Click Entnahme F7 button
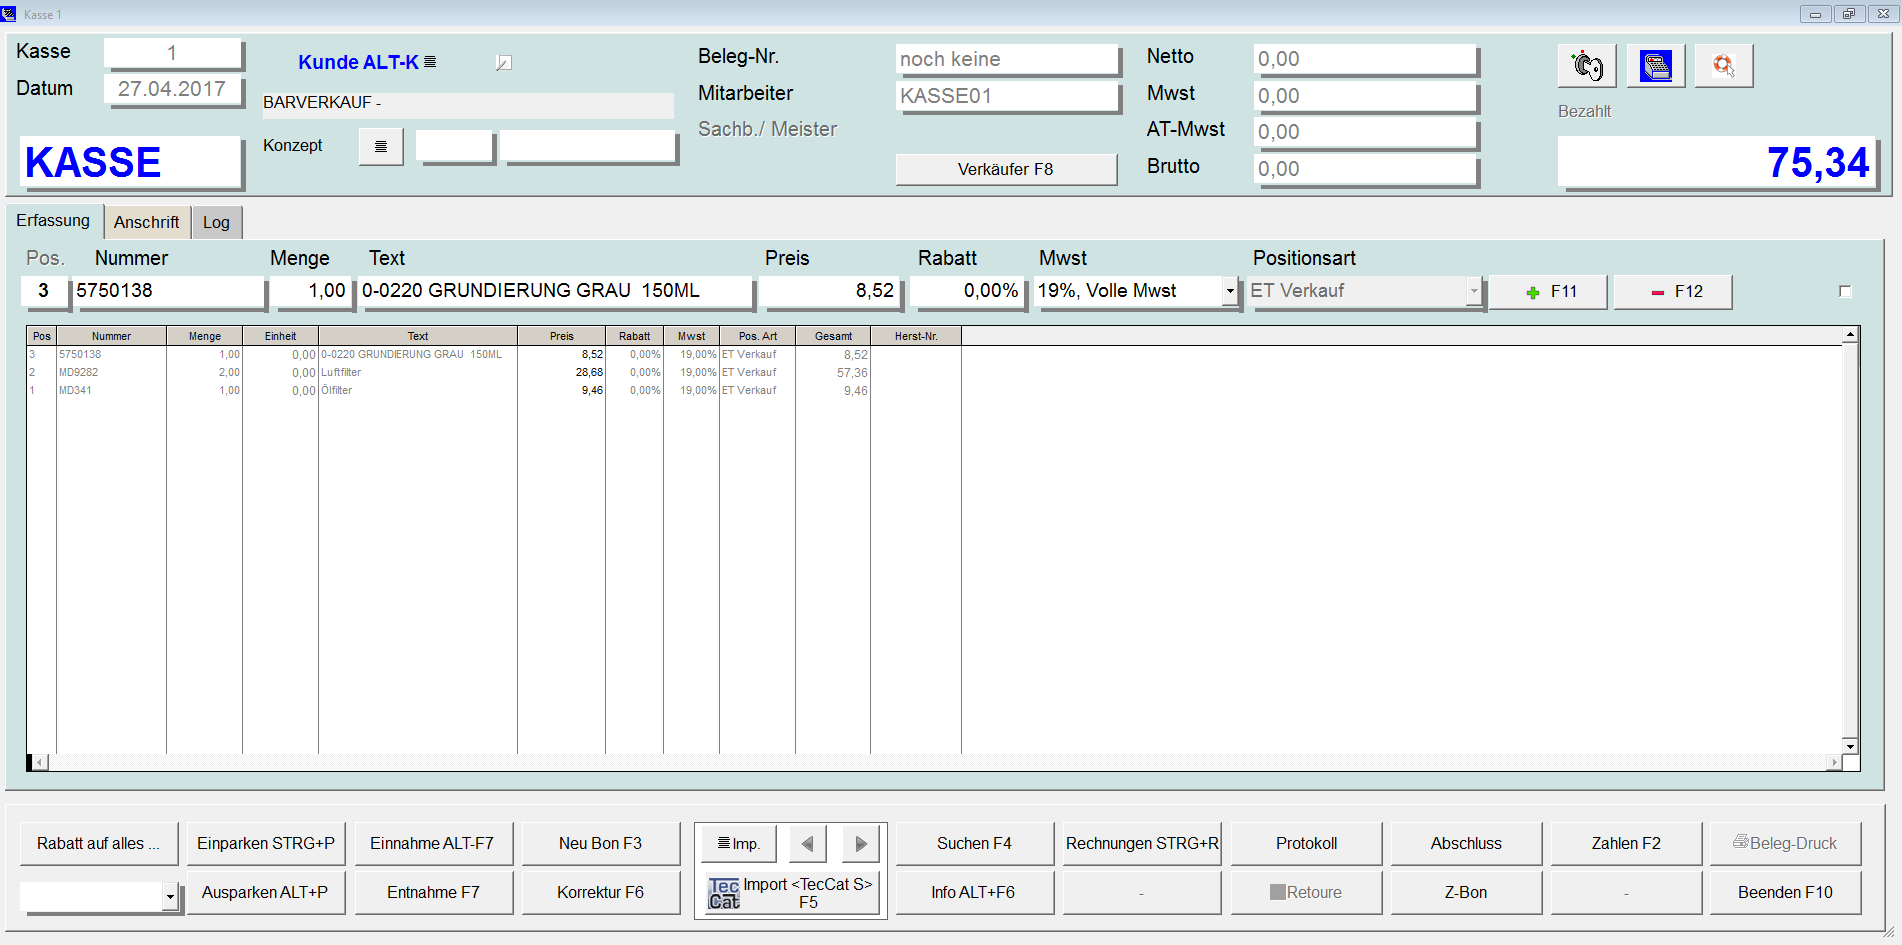Image resolution: width=1902 pixels, height=945 pixels. click(x=433, y=892)
